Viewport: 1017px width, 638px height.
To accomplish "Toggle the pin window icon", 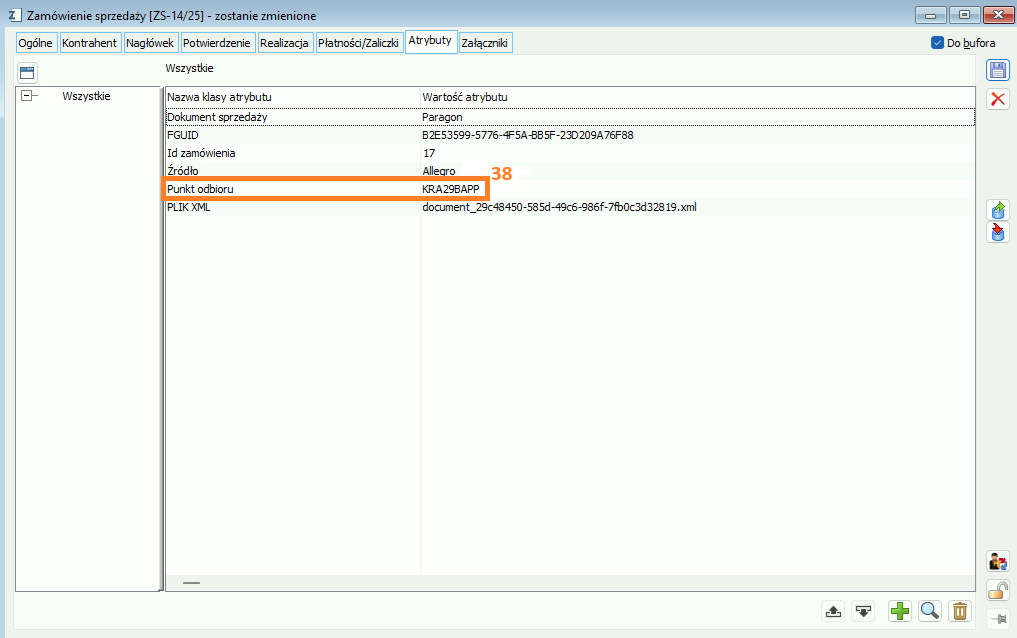I will (x=997, y=618).
